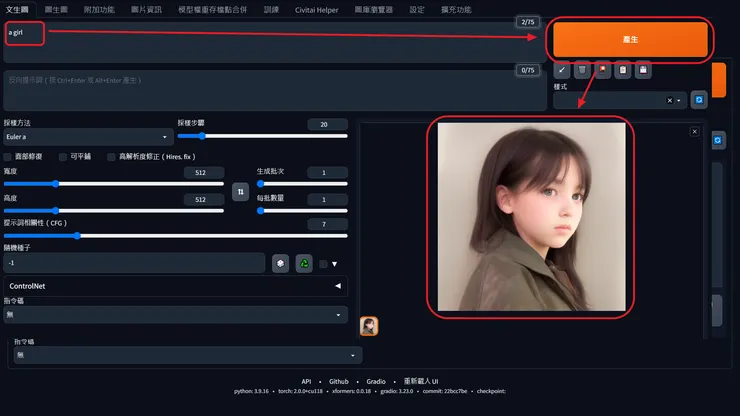Adjust the CFG scale slider
This screenshot has height=416, width=740.
pyautogui.click(x=176, y=236)
